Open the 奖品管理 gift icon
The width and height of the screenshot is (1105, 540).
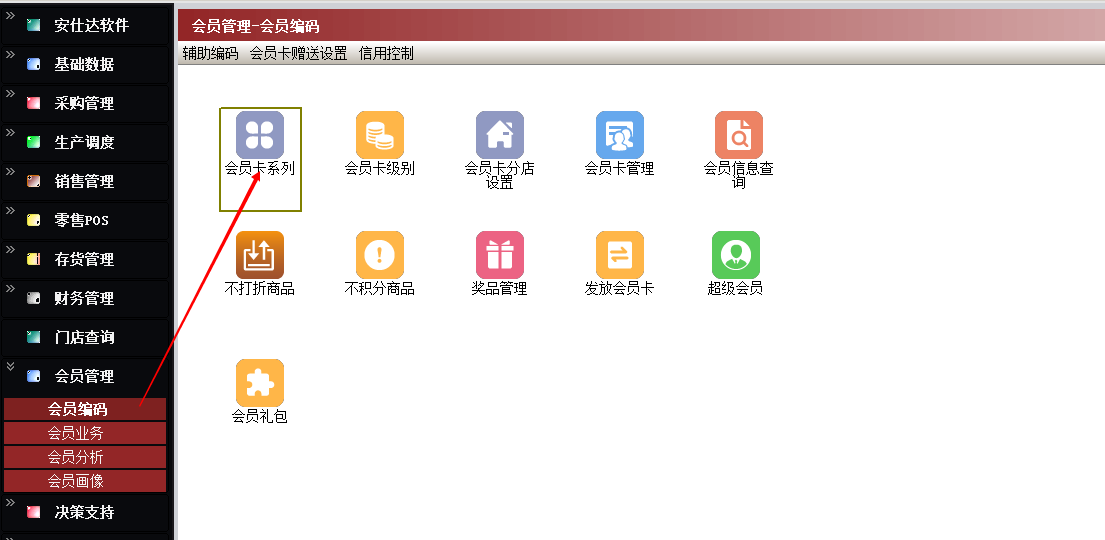click(x=500, y=254)
